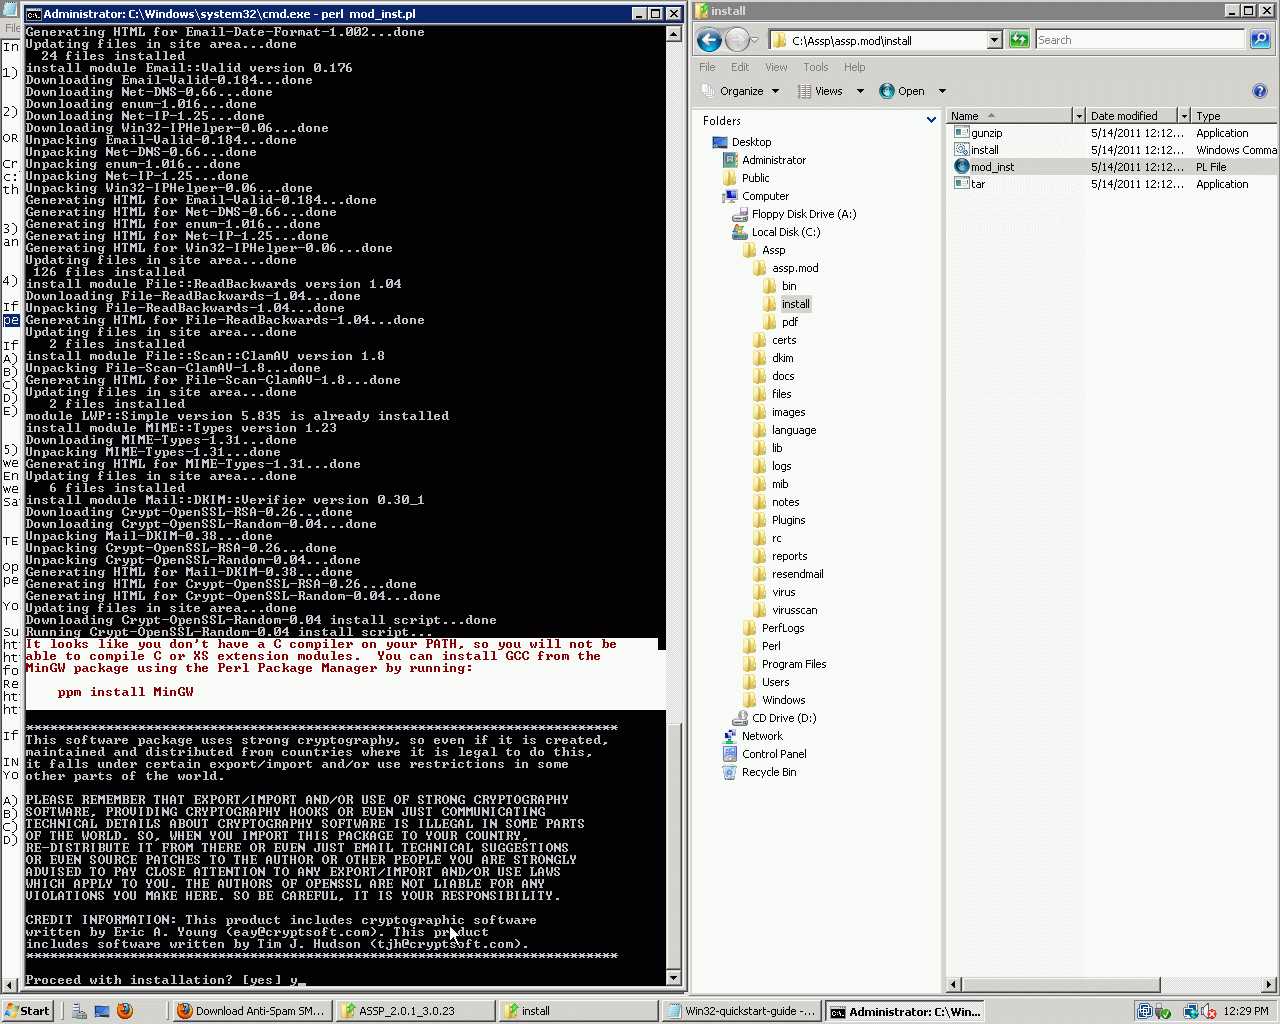
Task: Click the Start button
Action: pyautogui.click(x=27, y=1011)
